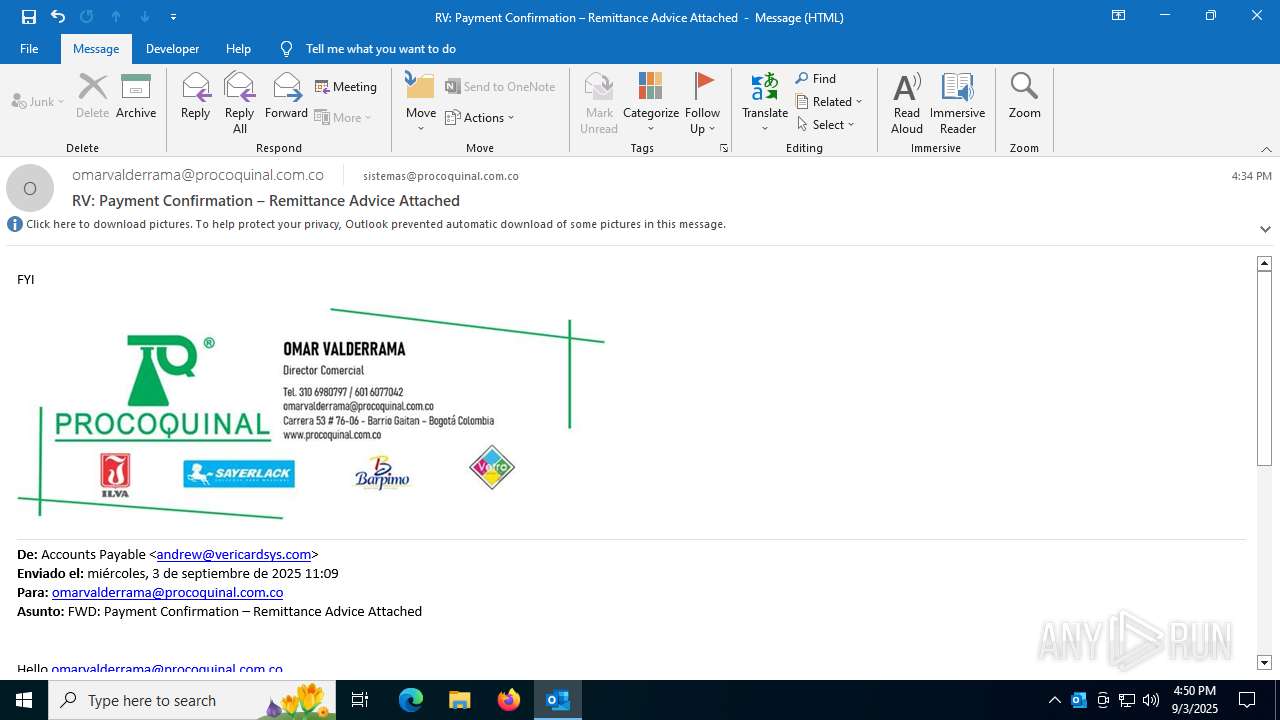Show hidden system tray icons

(1054, 700)
